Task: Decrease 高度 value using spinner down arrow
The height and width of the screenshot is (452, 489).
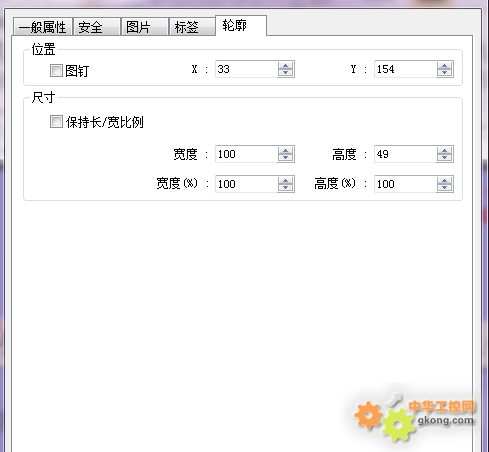Action: click(x=444, y=158)
